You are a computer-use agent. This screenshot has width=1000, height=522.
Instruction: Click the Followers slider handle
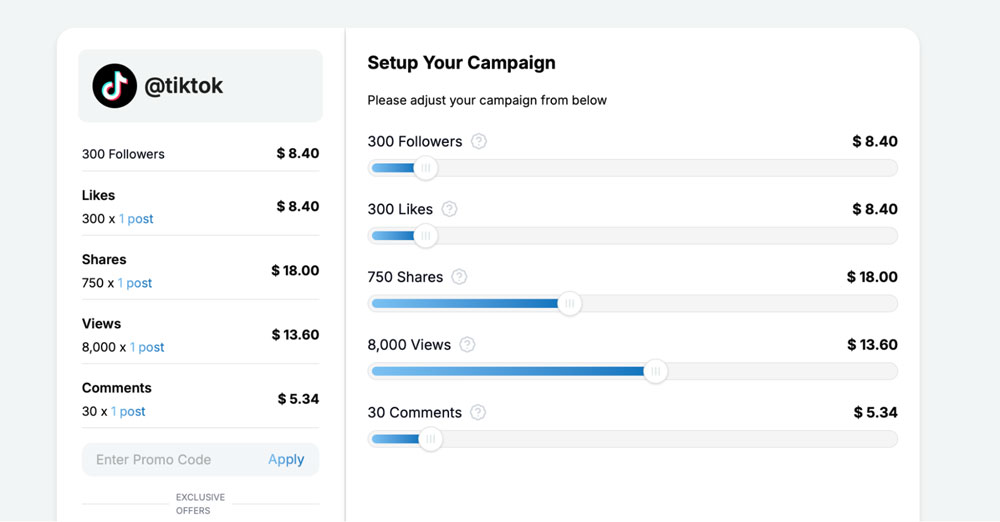pyautogui.click(x=426, y=168)
